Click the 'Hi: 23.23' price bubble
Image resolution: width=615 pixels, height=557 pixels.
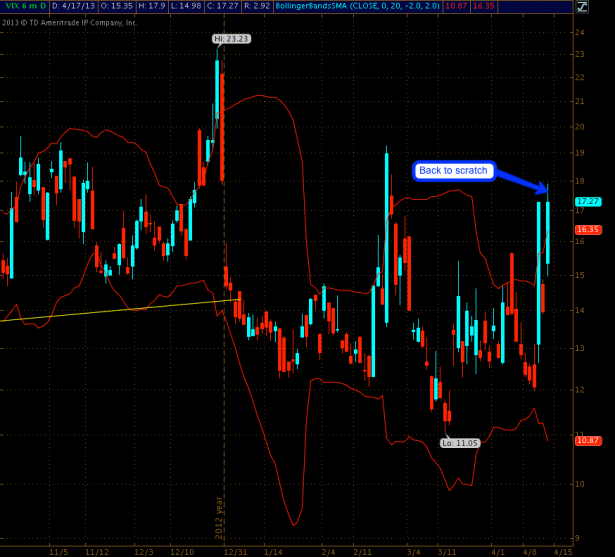click(229, 39)
